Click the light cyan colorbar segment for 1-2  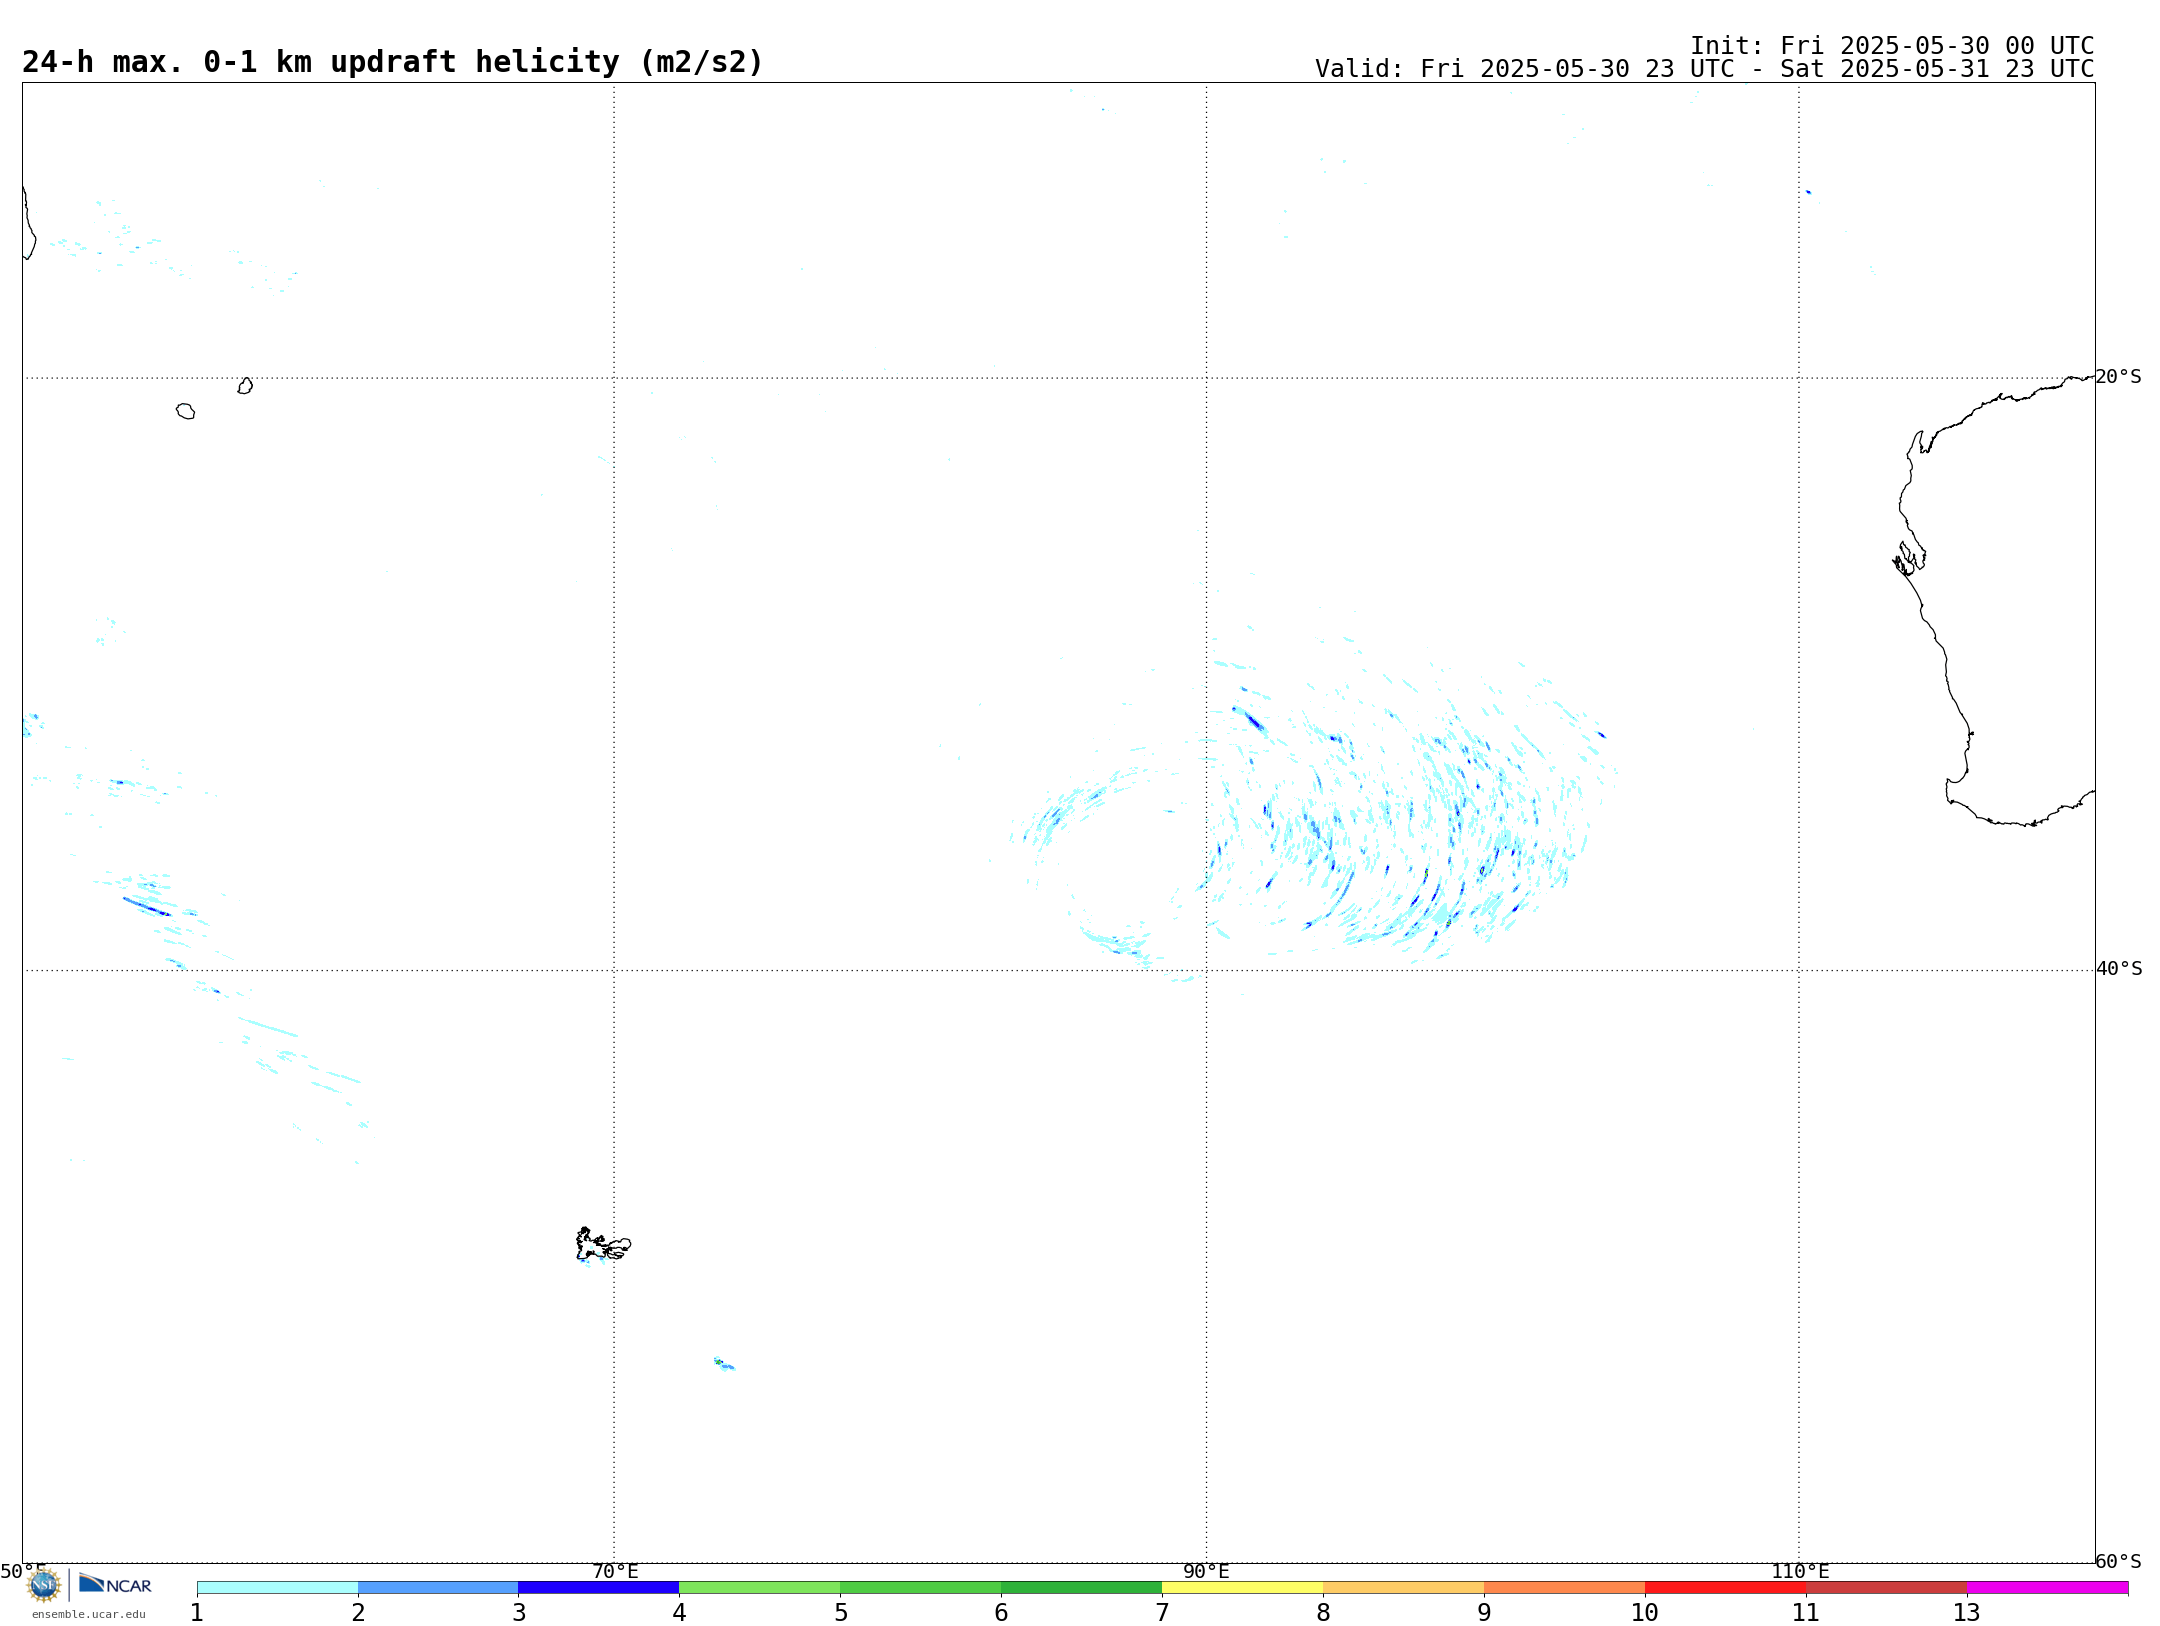click(x=277, y=1587)
